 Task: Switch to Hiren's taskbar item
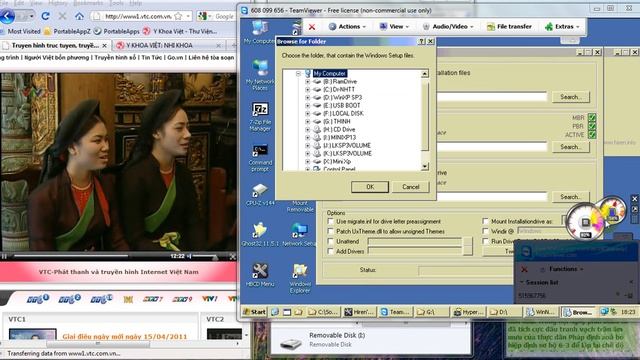[x=359, y=312]
